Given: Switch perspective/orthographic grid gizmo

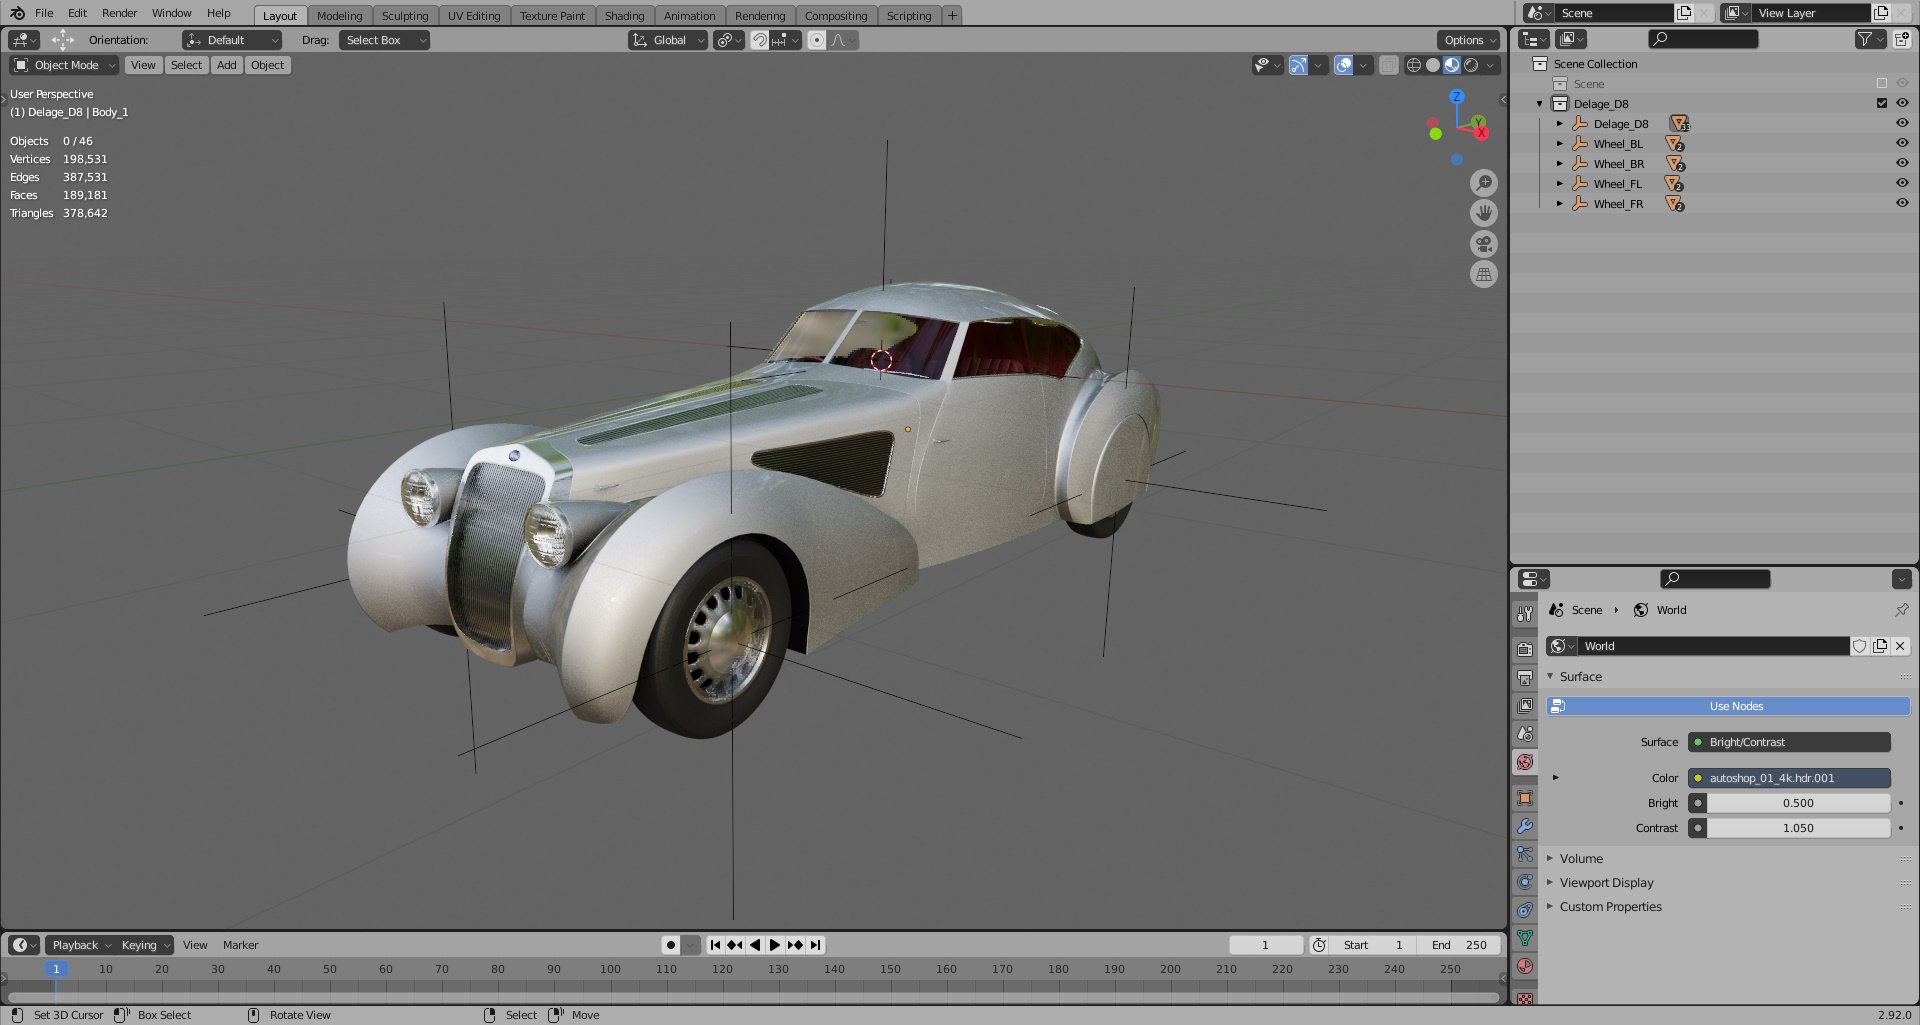Looking at the screenshot, I should point(1484,274).
